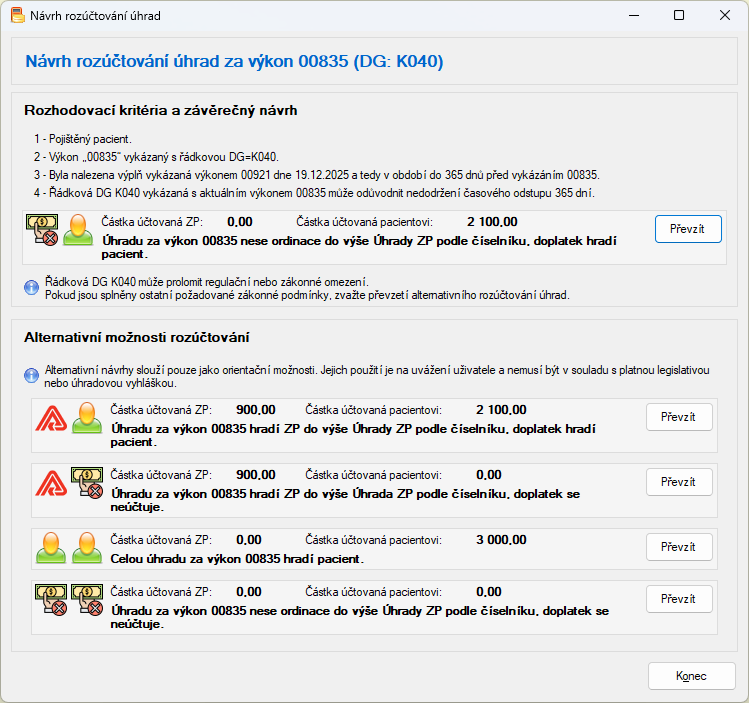Minimize the Návrh rozúčtování úhrad window
Screen dimensions: 749x703
pos(633,16)
